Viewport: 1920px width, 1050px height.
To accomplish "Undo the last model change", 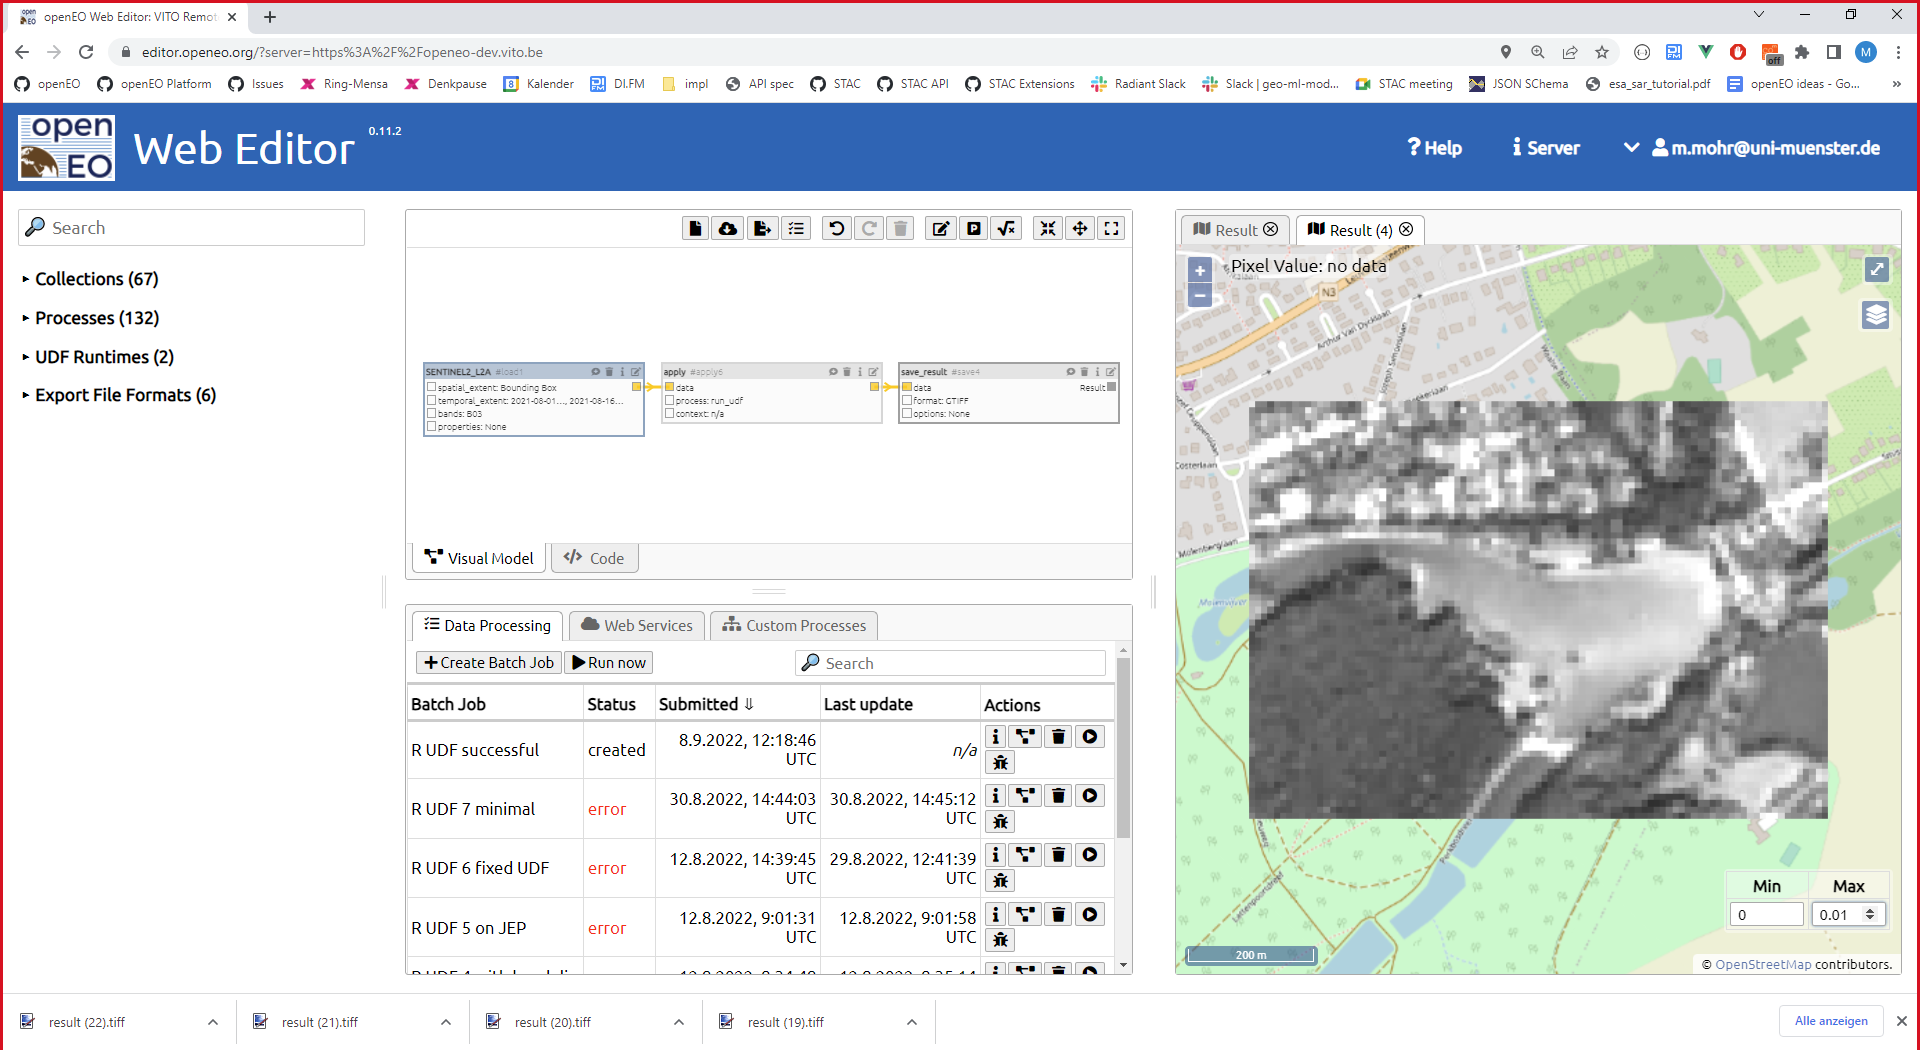I will click(x=837, y=228).
